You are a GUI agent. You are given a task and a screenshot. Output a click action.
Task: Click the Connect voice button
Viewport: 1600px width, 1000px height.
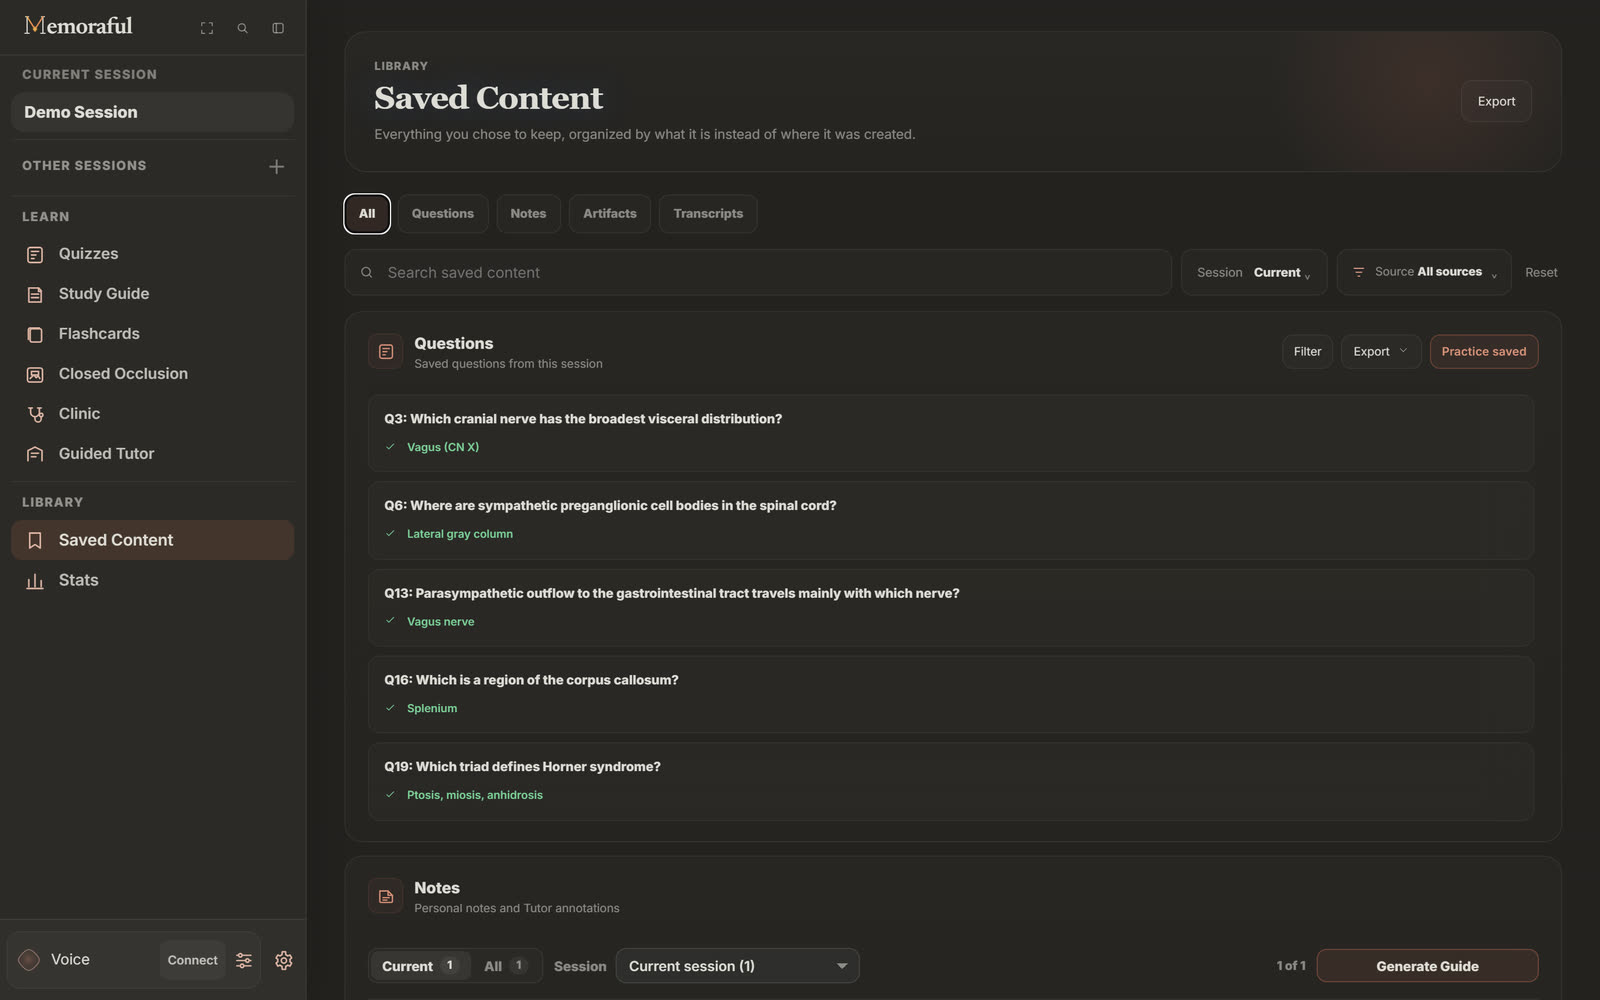pyautogui.click(x=192, y=960)
